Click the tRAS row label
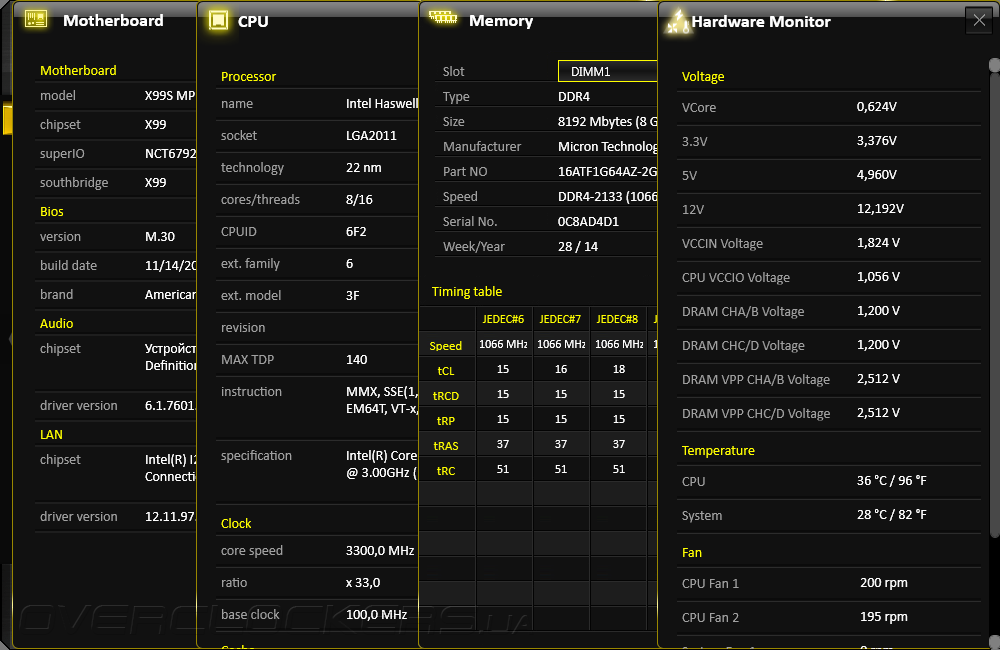 (446, 446)
